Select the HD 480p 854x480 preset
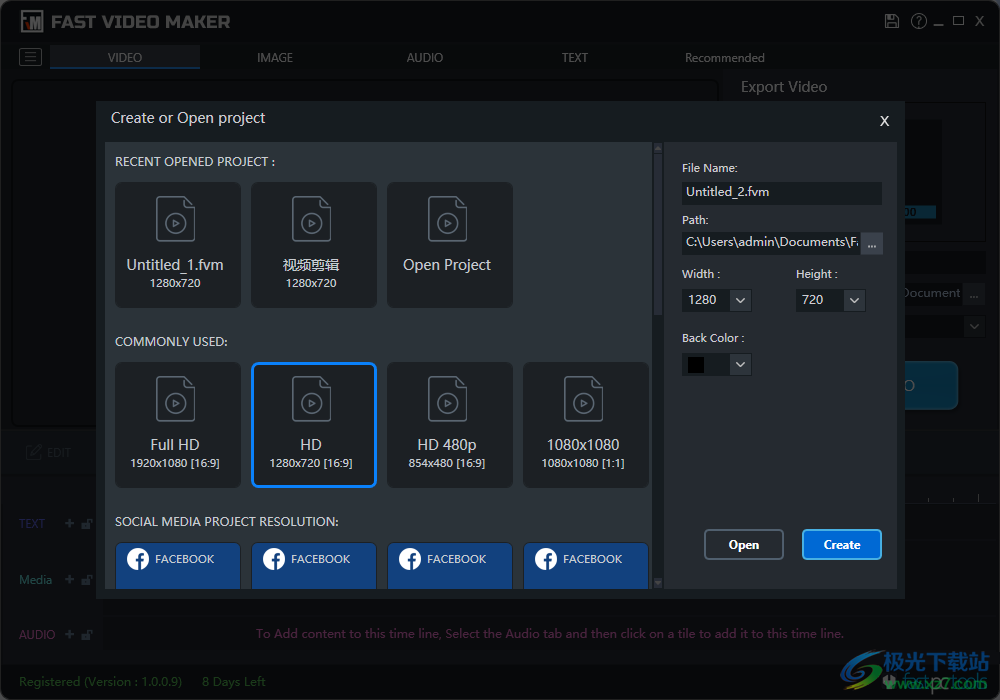The width and height of the screenshot is (1000, 700). click(x=450, y=425)
